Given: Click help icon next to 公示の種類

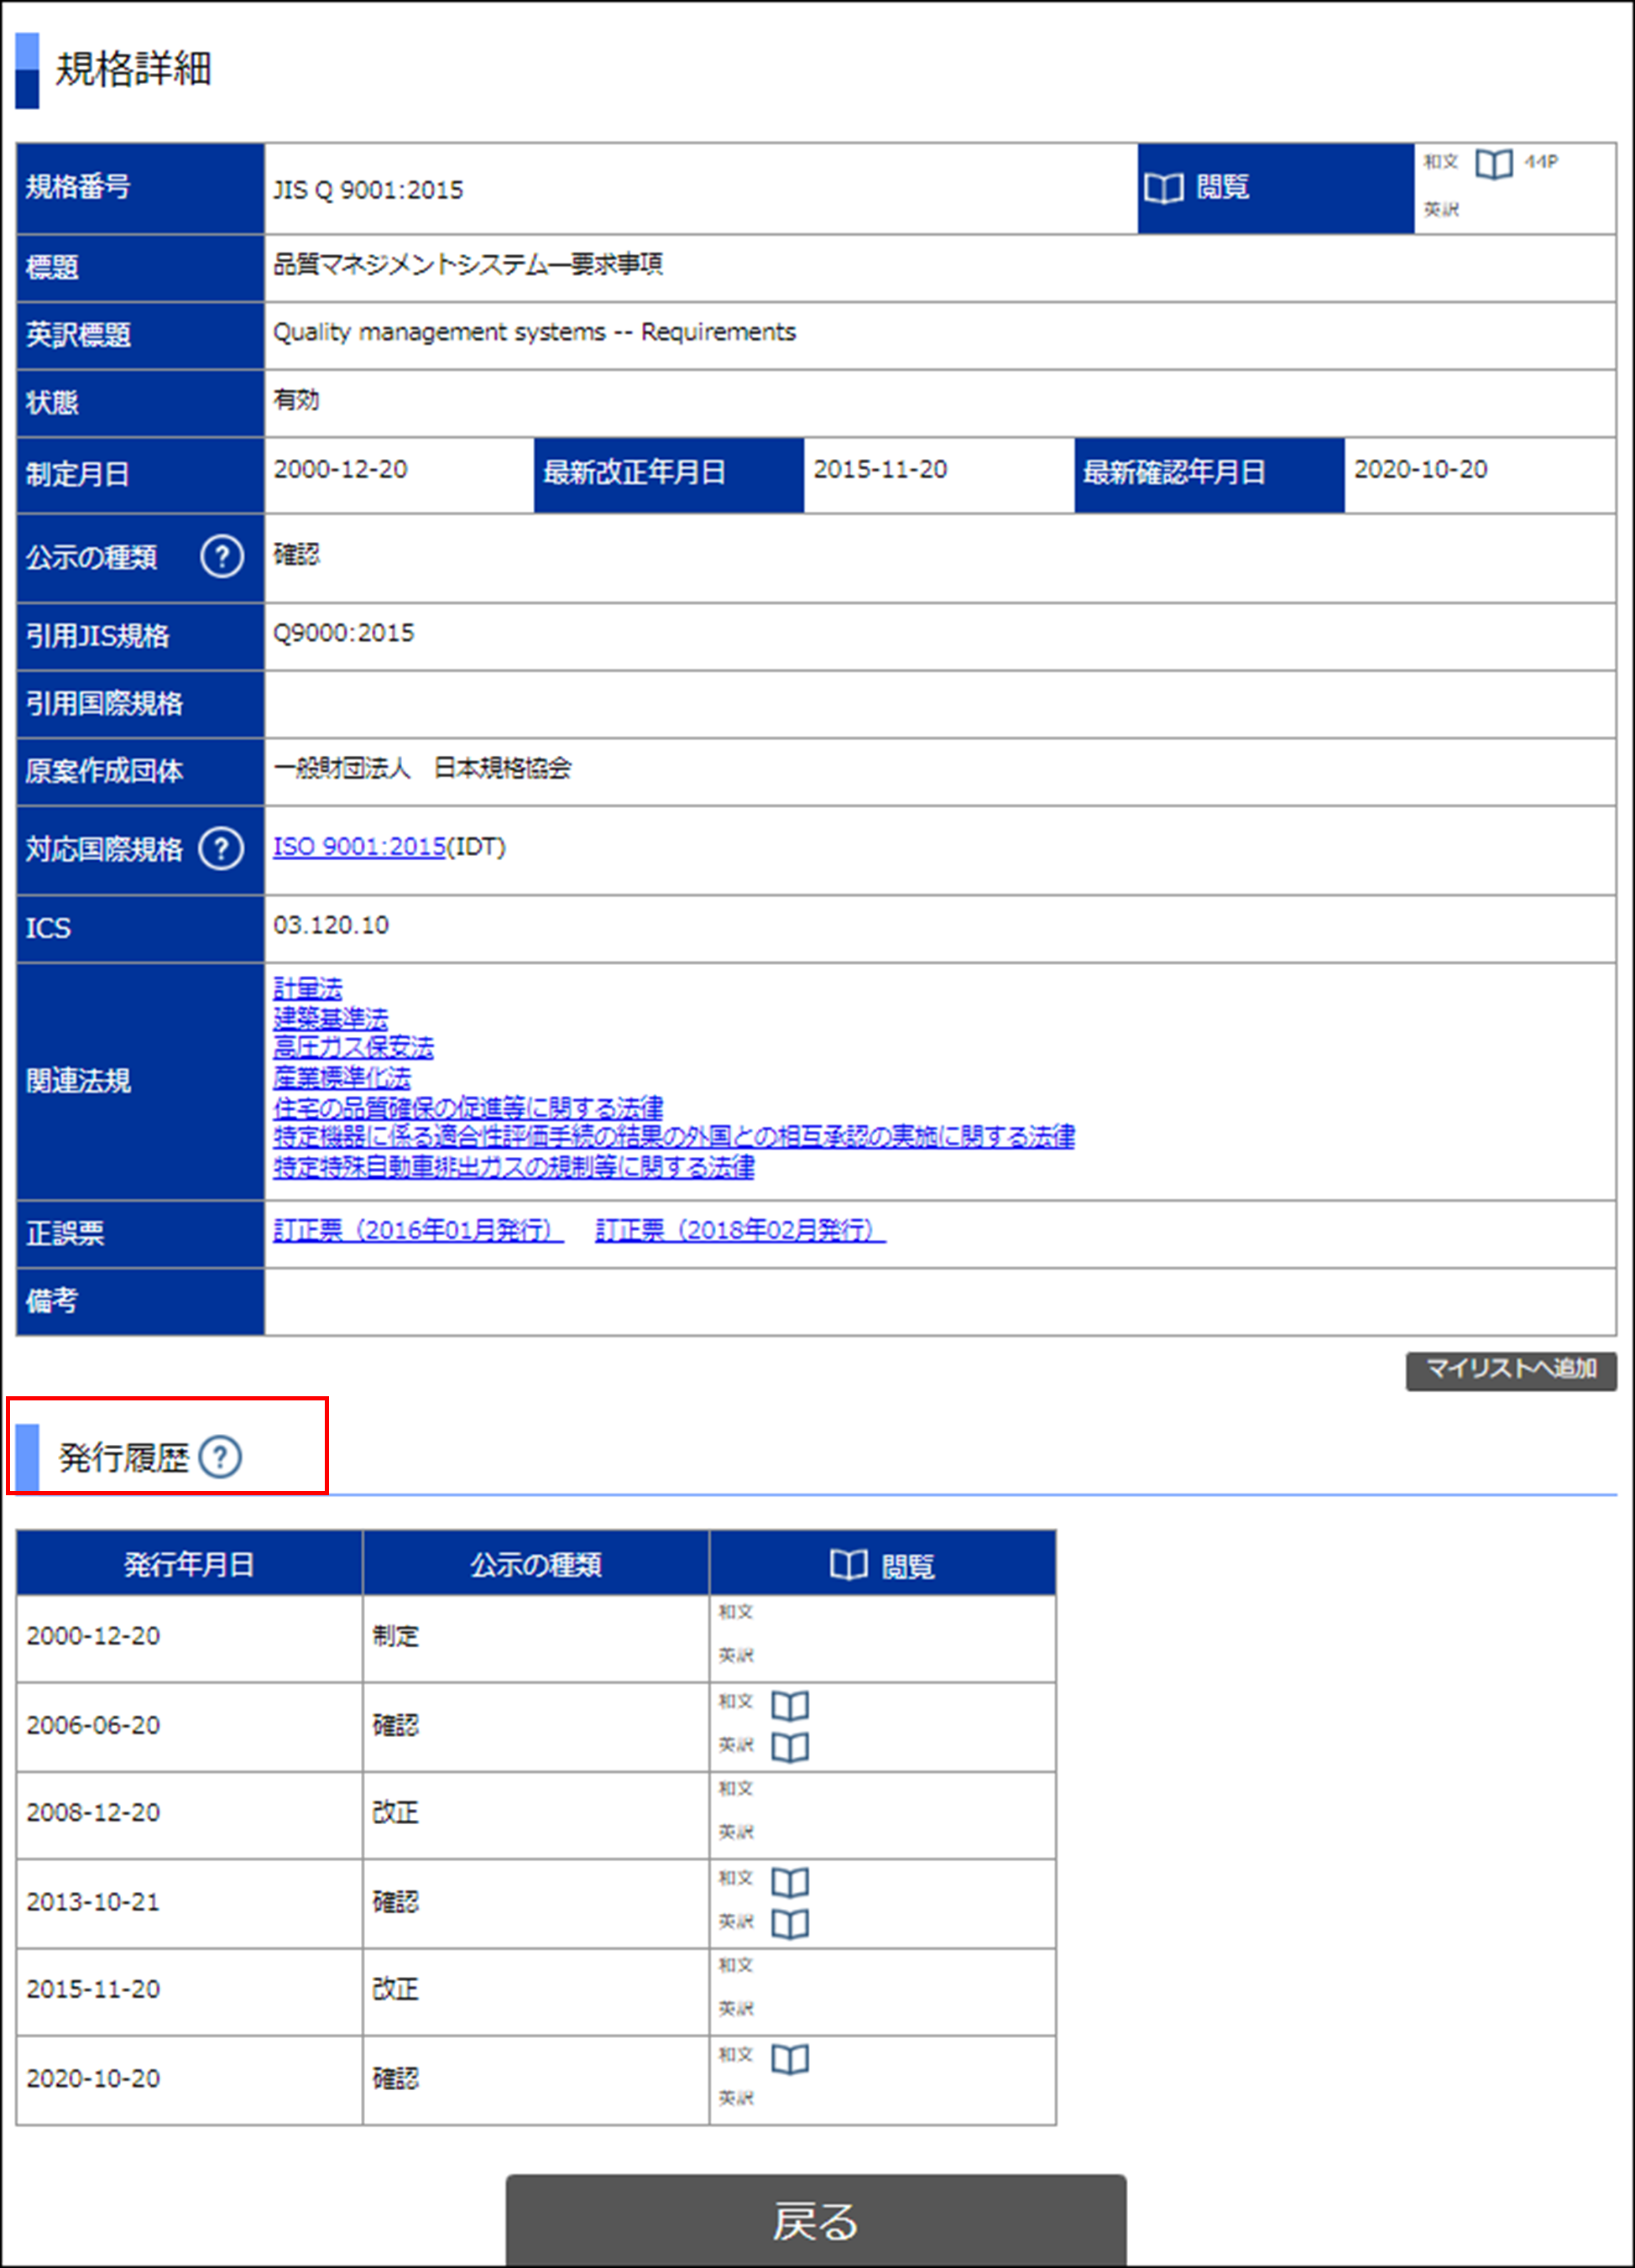Looking at the screenshot, I should pos(222,556).
